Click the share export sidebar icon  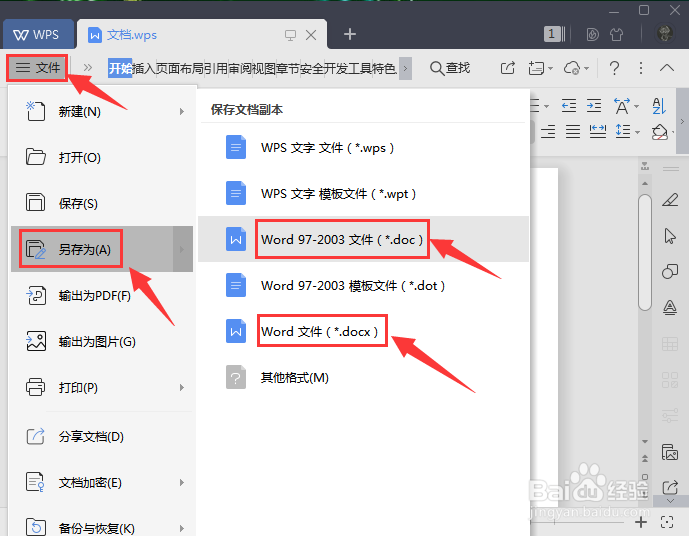670,487
